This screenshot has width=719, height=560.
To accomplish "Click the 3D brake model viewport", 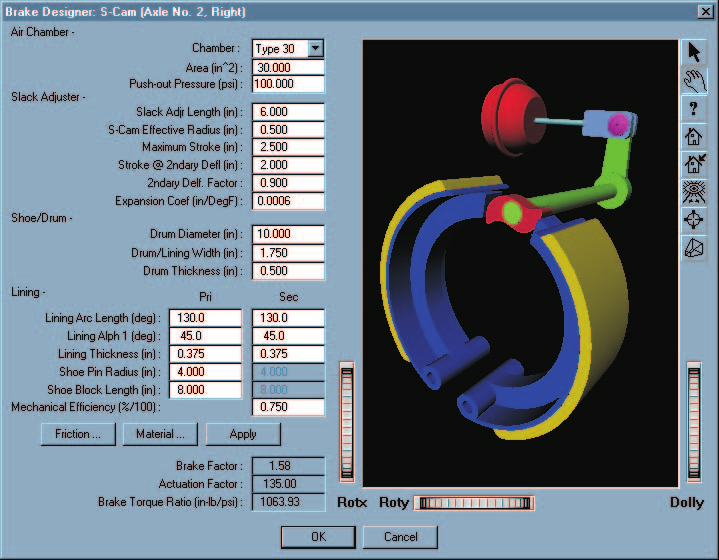I will coord(520,264).
